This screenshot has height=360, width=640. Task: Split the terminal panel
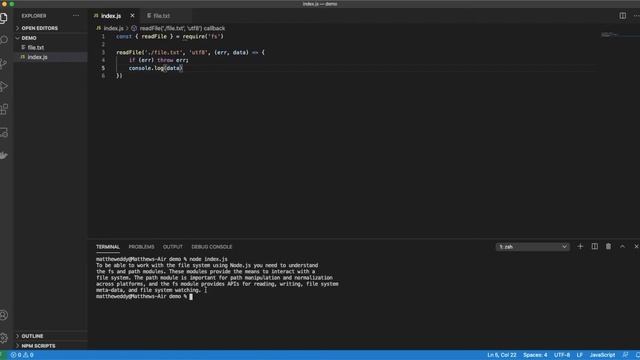coord(595,247)
